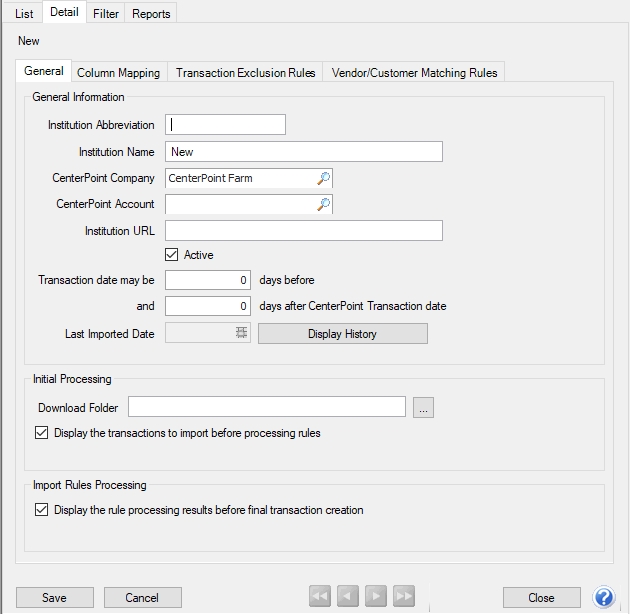This screenshot has height=614, width=630.
Task: Click the CenterPoint Company lookup magnifier icon
Action: pyautogui.click(x=323, y=178)
